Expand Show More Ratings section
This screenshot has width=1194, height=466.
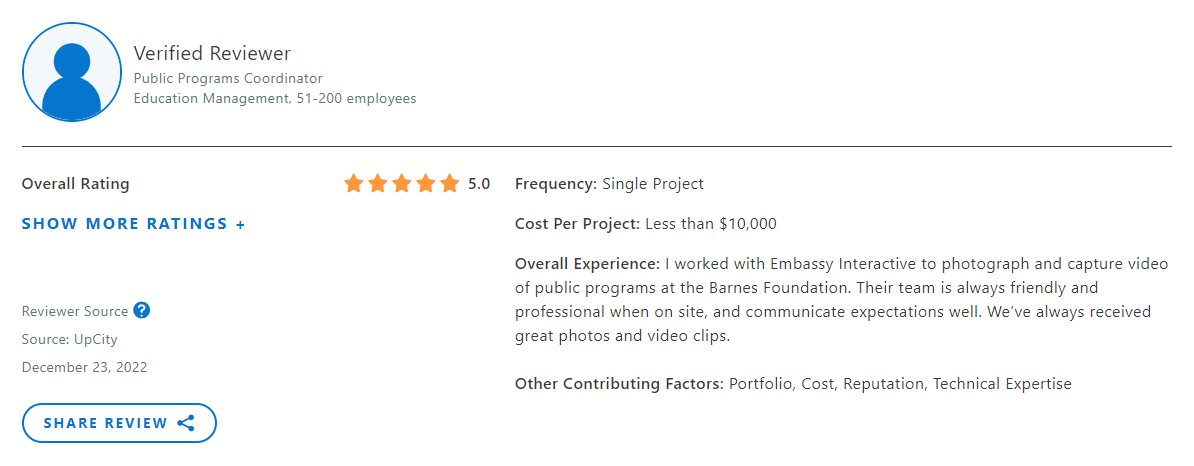click(133, 224)
